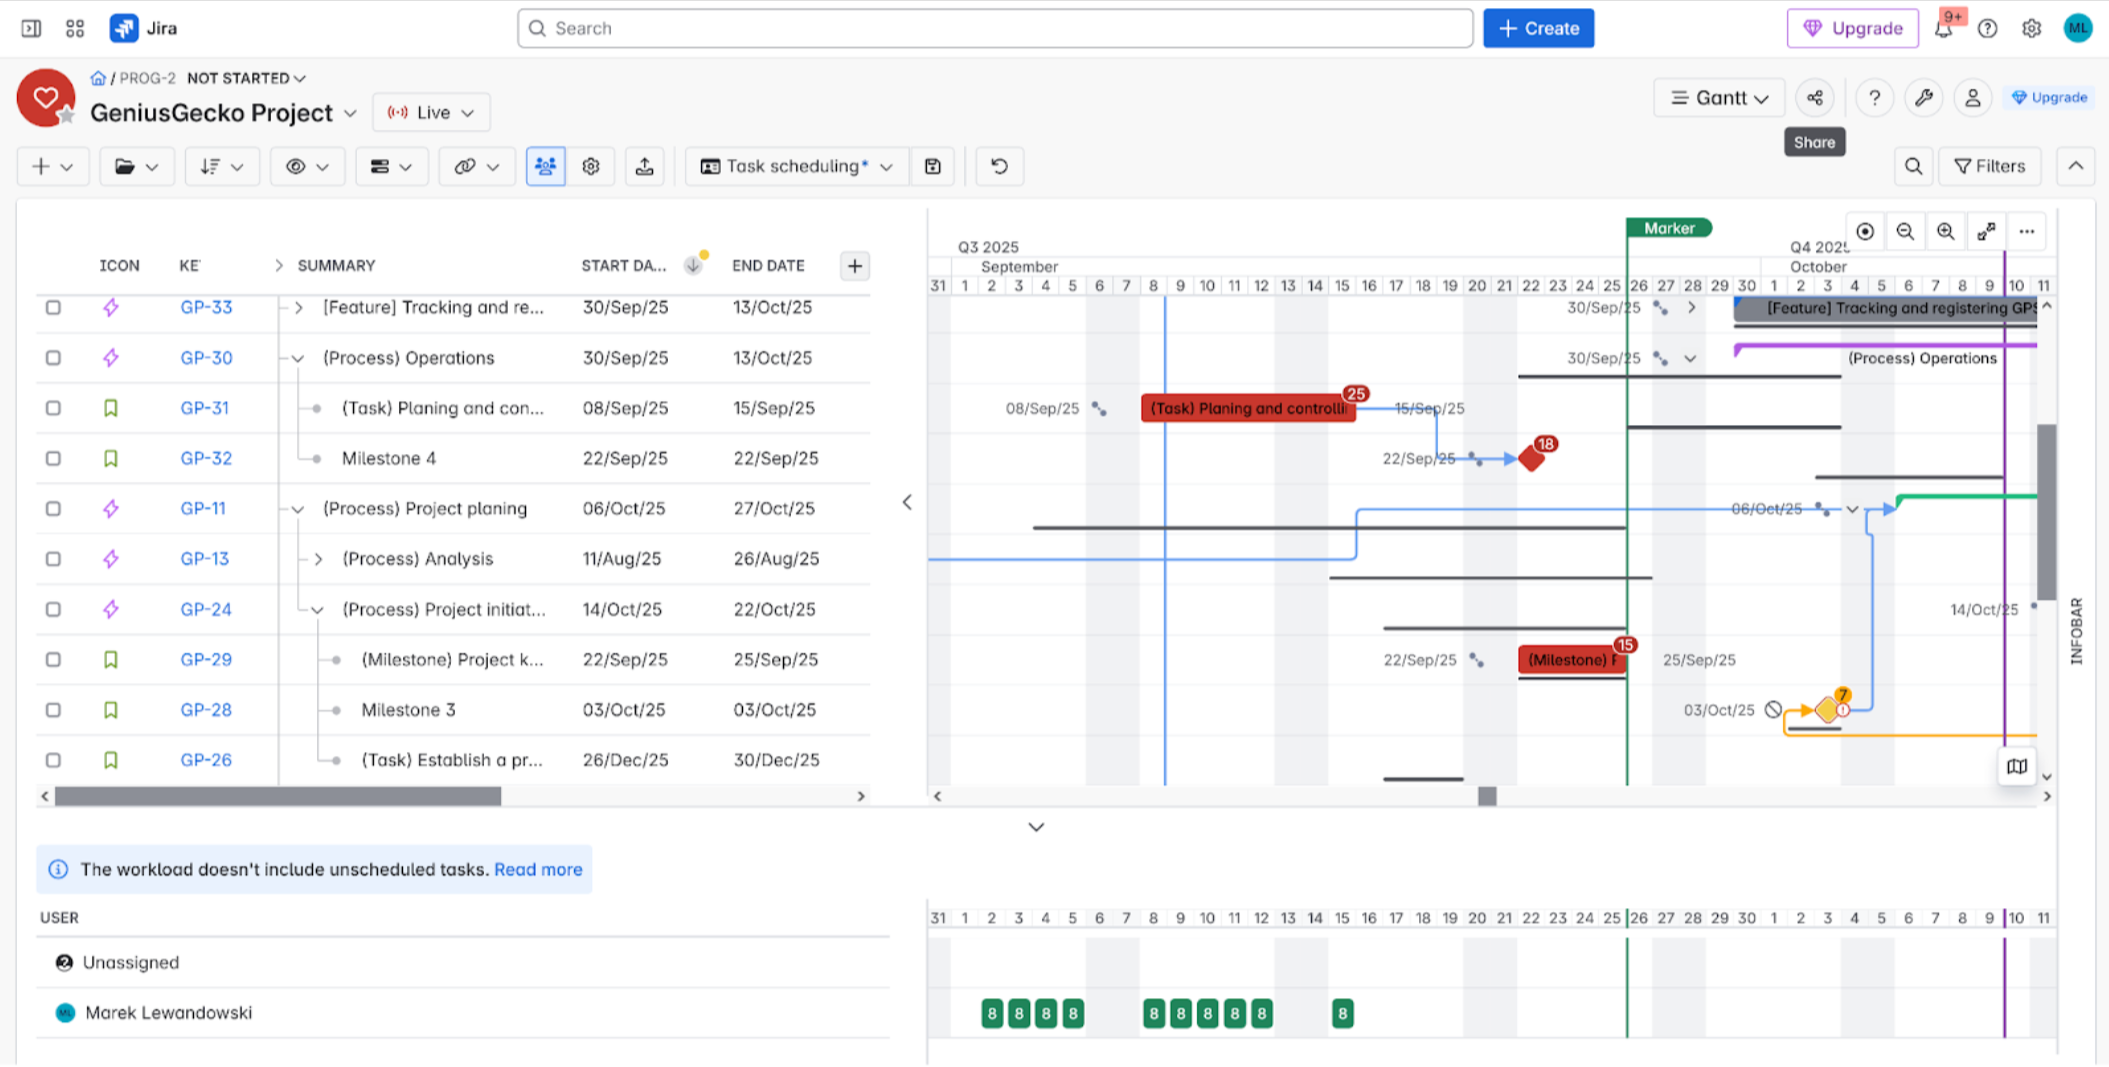Toggle the resources workload panel icon
This screenshot has width=2109, height=1067.
pos(545,166)
